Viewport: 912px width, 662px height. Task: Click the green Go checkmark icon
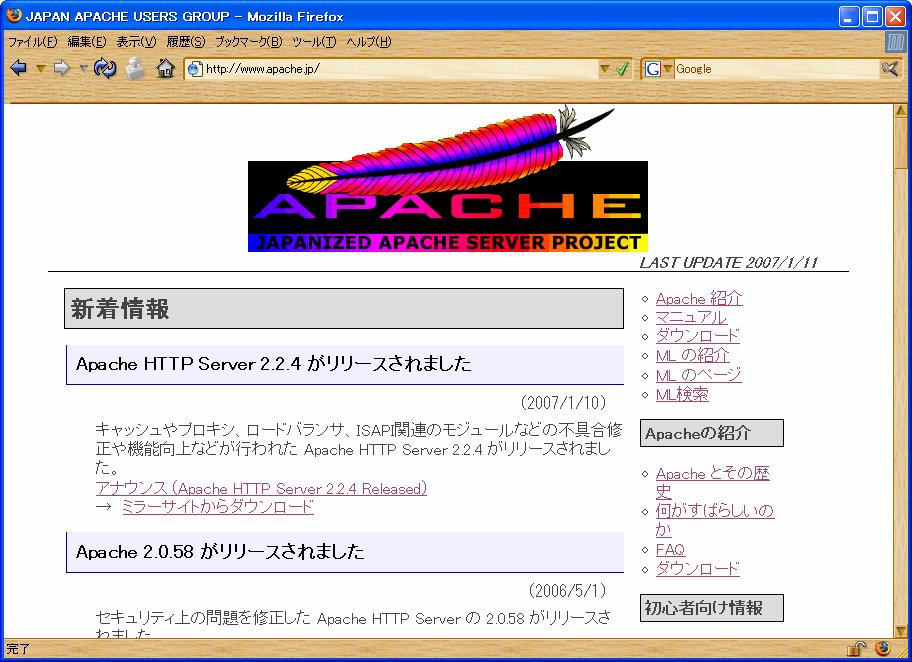[622, 69]
